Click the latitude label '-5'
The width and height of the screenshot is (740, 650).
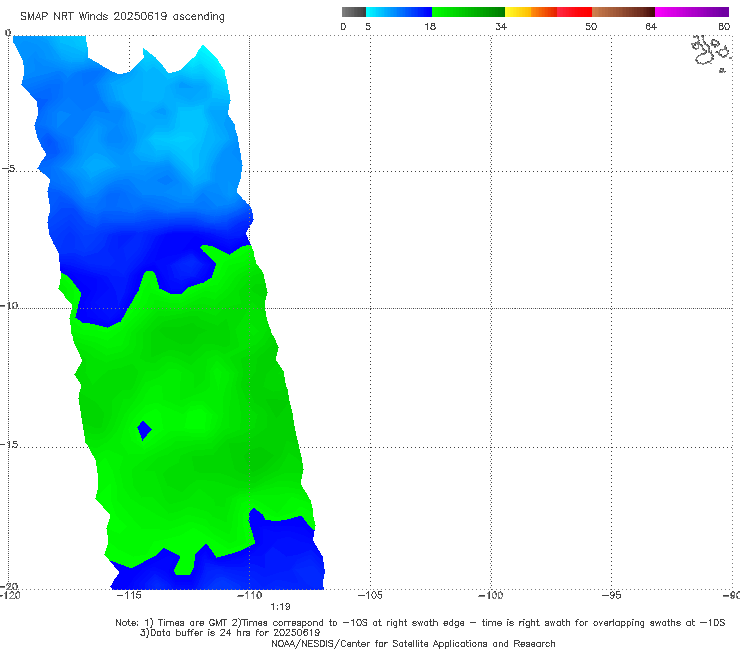point(8,169)
